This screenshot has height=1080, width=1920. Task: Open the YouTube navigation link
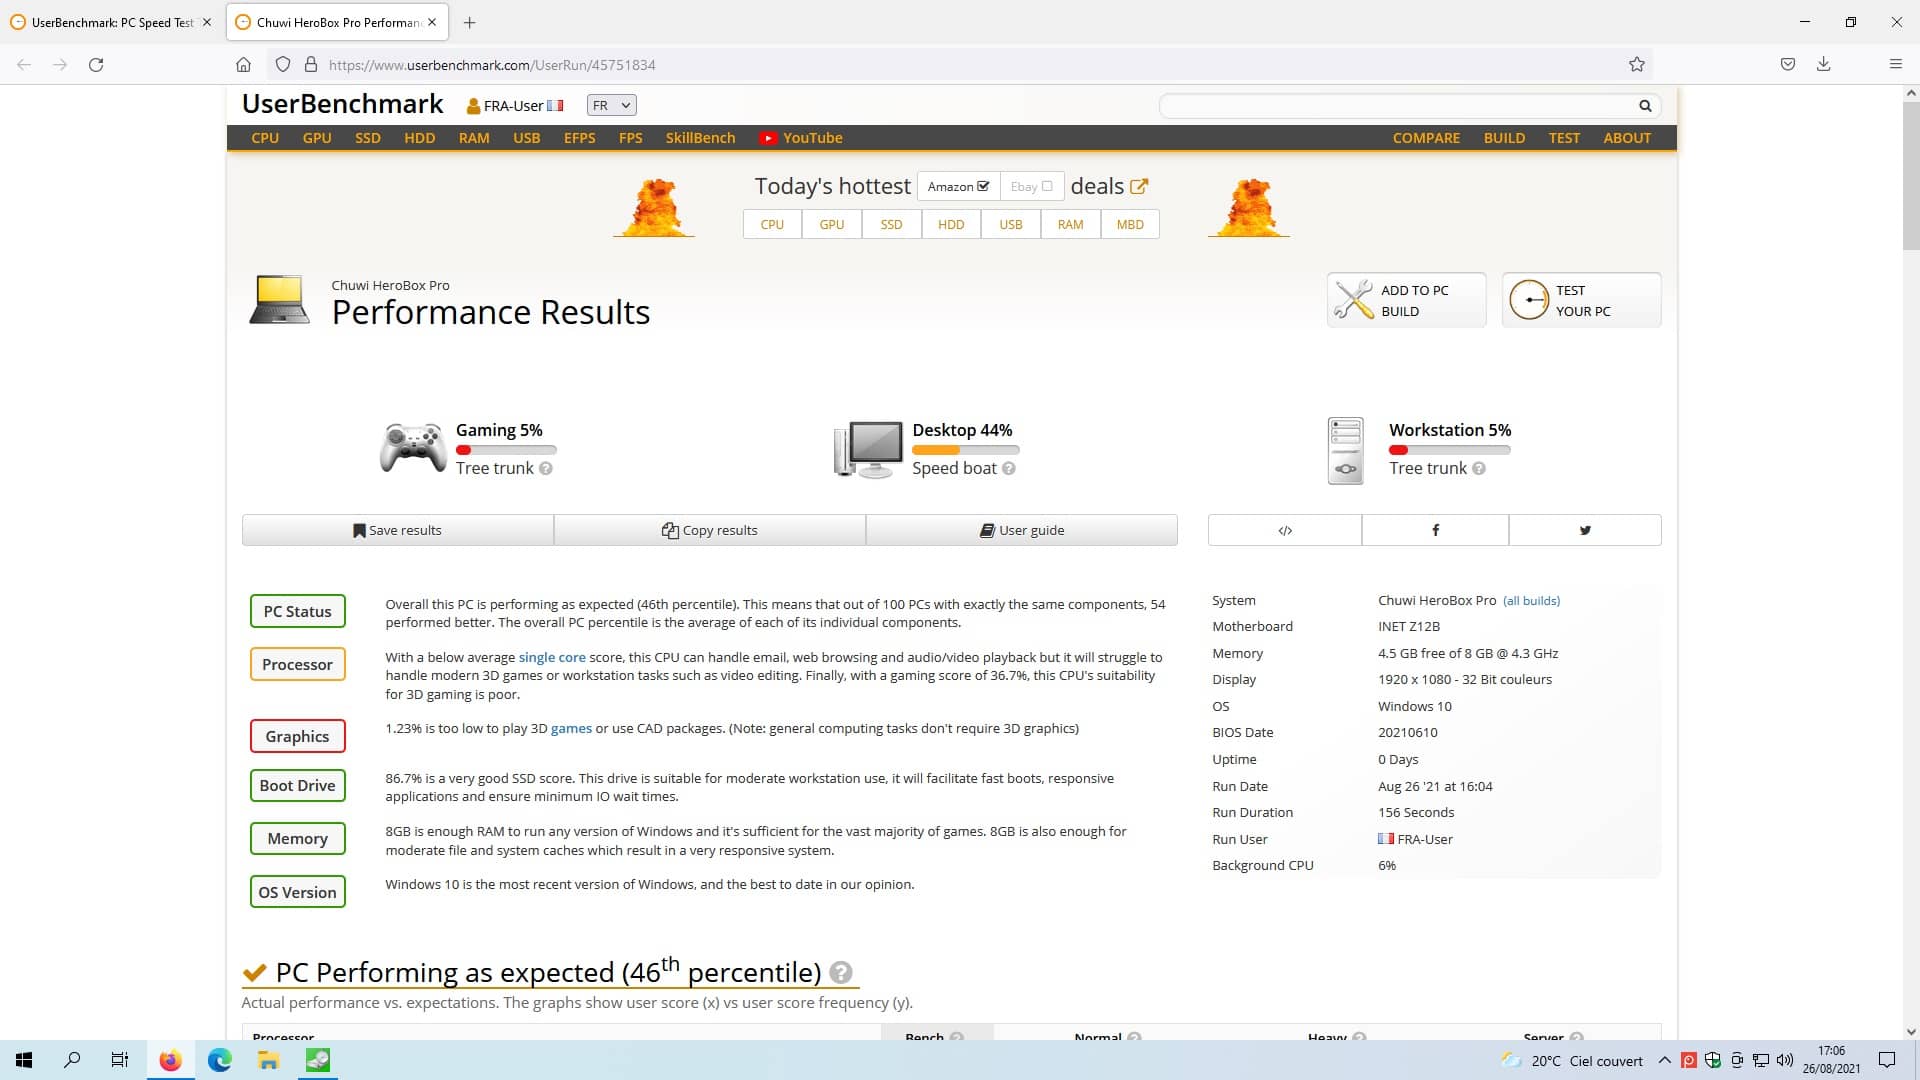pyautogui.click(x=801, y=138)
